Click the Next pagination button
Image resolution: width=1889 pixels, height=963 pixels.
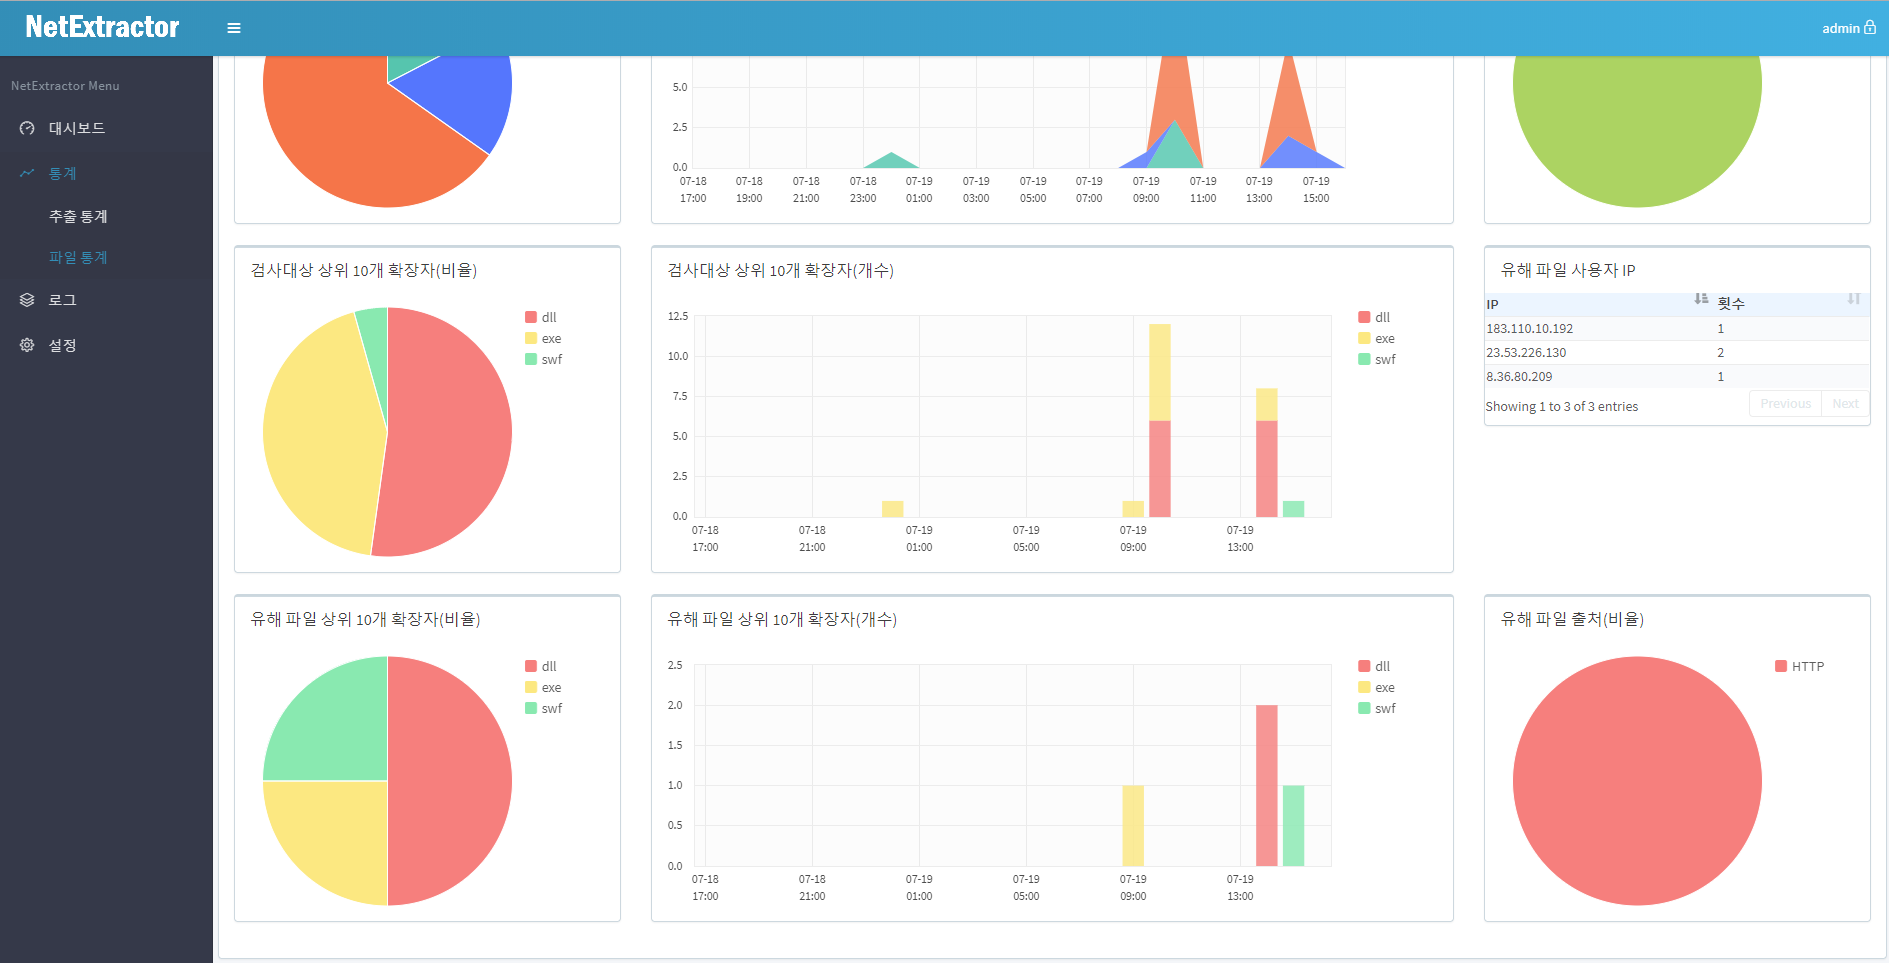click(x=1845, y=404)
